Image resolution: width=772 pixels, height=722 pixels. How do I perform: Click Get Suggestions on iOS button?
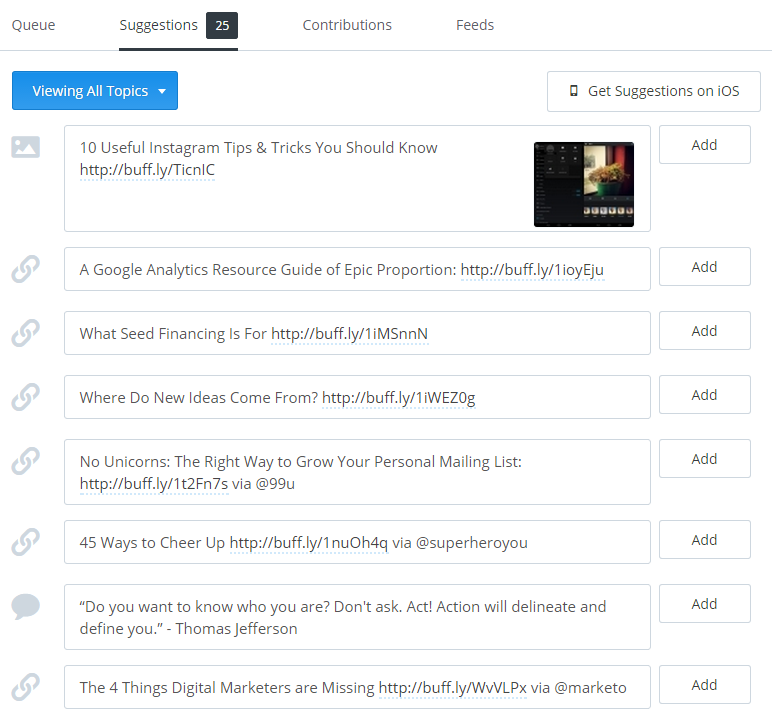[654, 92]
